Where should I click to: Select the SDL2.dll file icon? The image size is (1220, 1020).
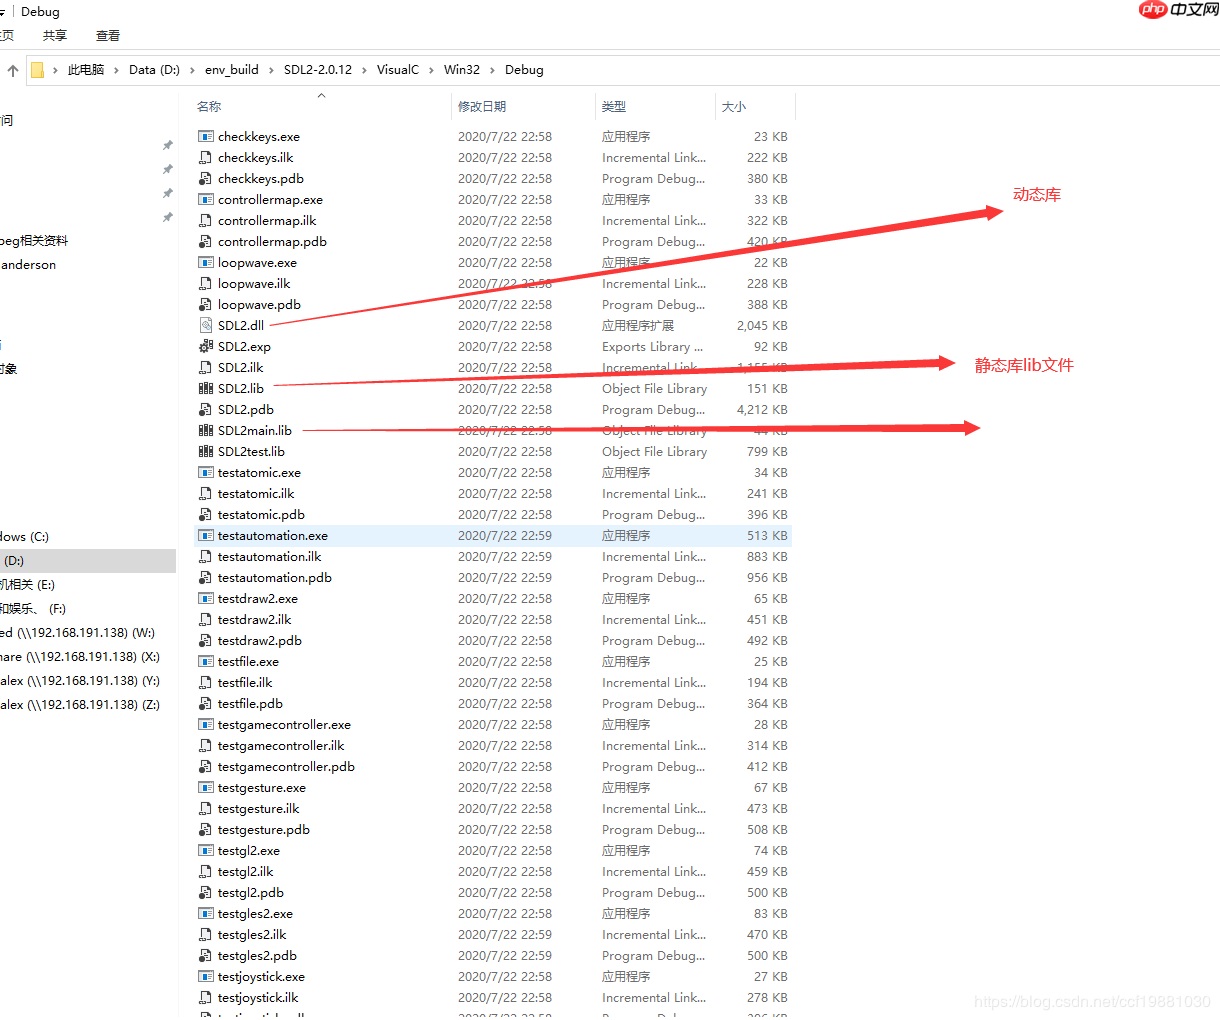point(205,326)
